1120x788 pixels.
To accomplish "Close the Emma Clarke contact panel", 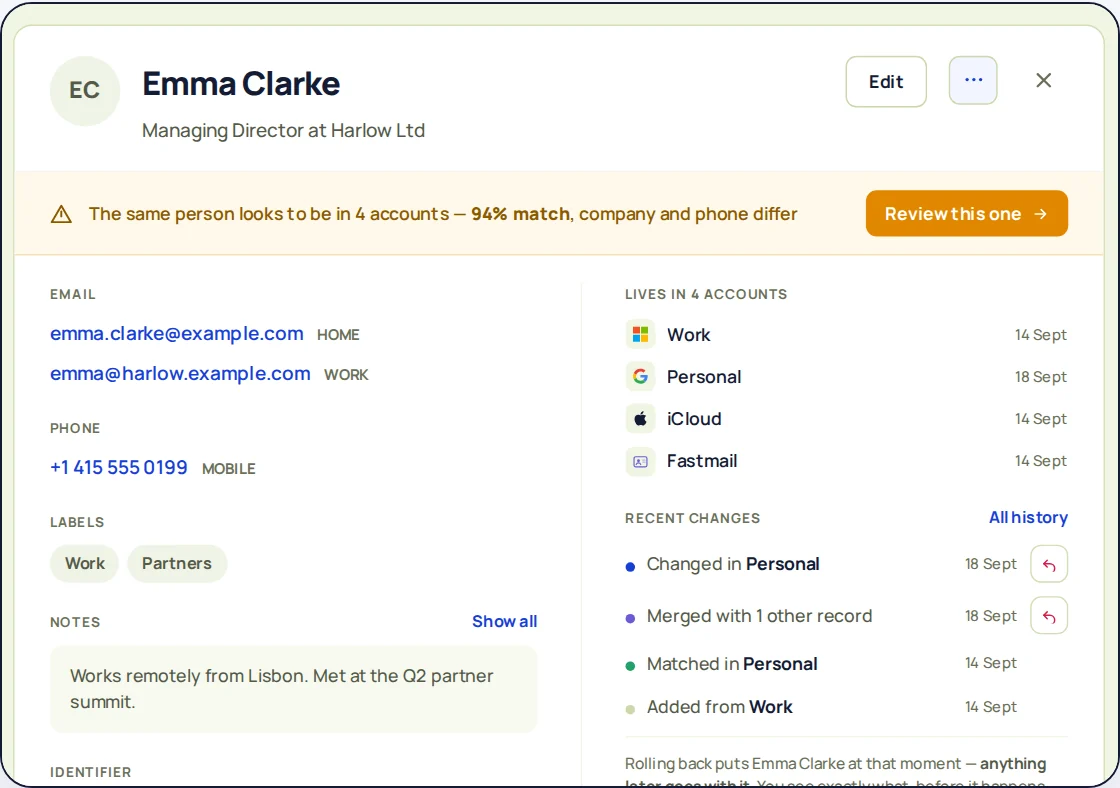I will pos(1044,81).
